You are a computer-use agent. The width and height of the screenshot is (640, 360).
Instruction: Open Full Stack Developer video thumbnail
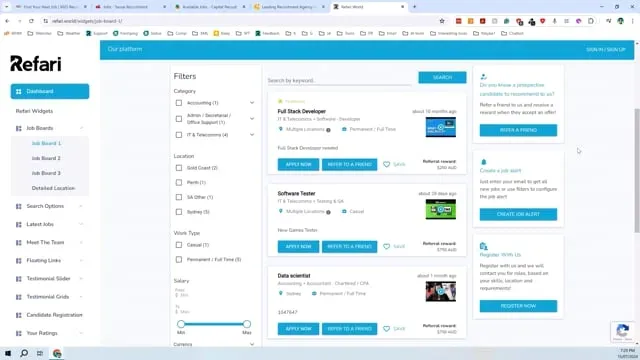click(x=440, y=127)
